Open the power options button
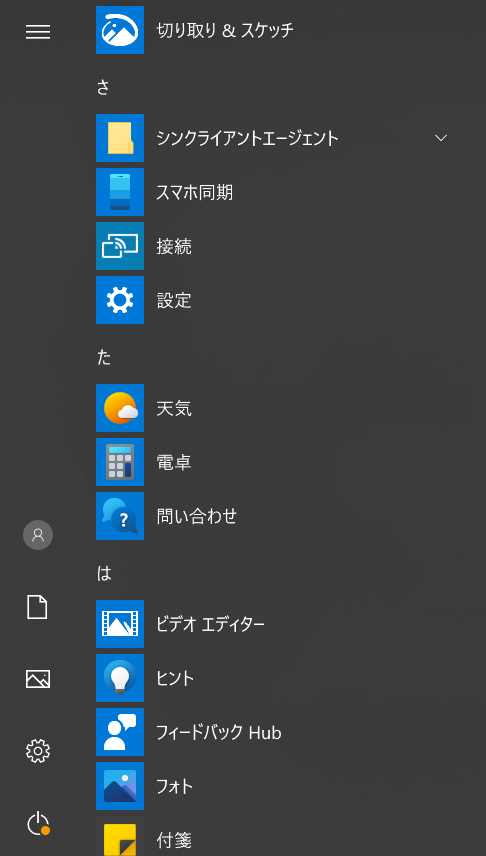Image resolution: width=486 pixels, height=856 pixels. 38,824
